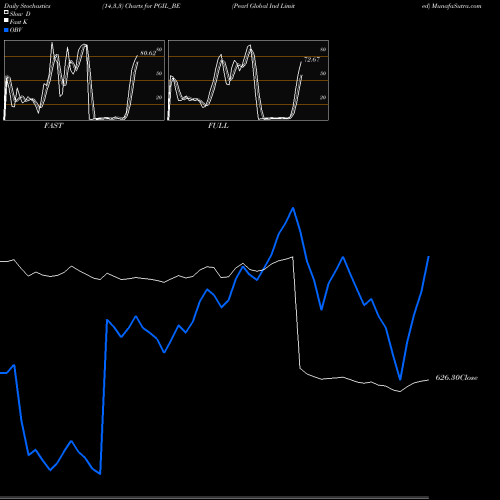Screen dimensions: 500x500
Task: Click the Fast K legend label
Action: pos(19,22)
